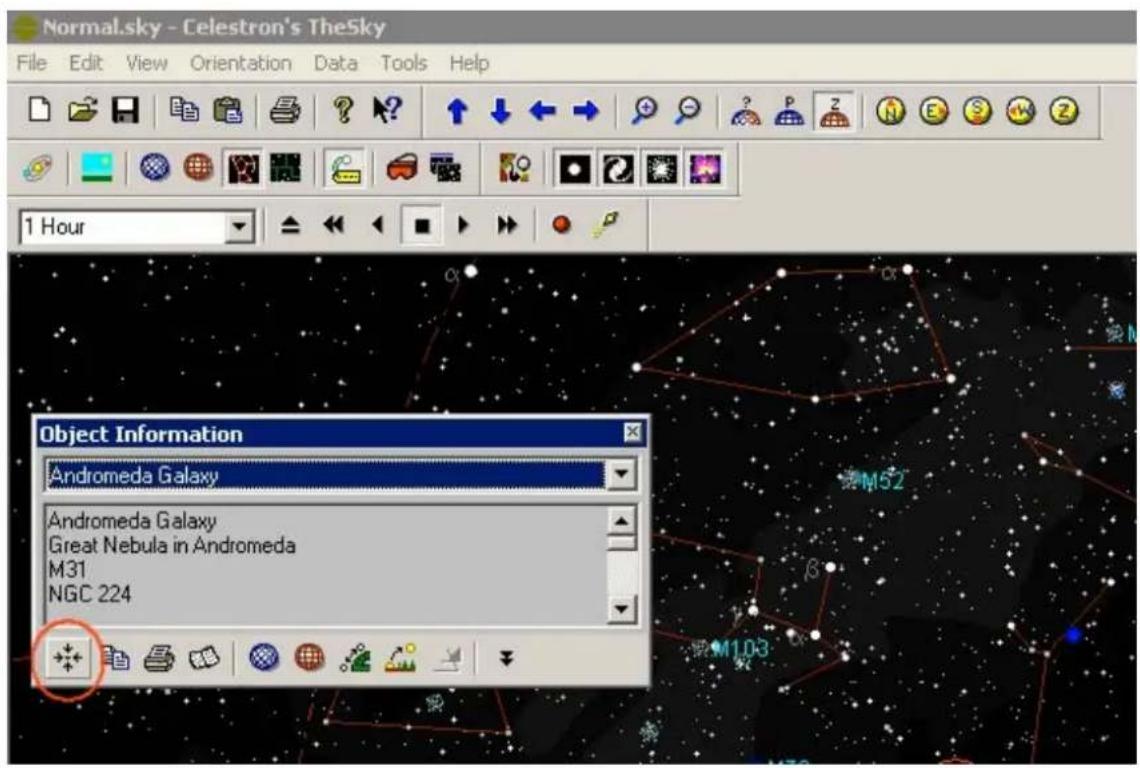The width and height of the screenshot is (1140, 768).
Task: Toggle horizon display icon
Action: [x=97, y=168]
